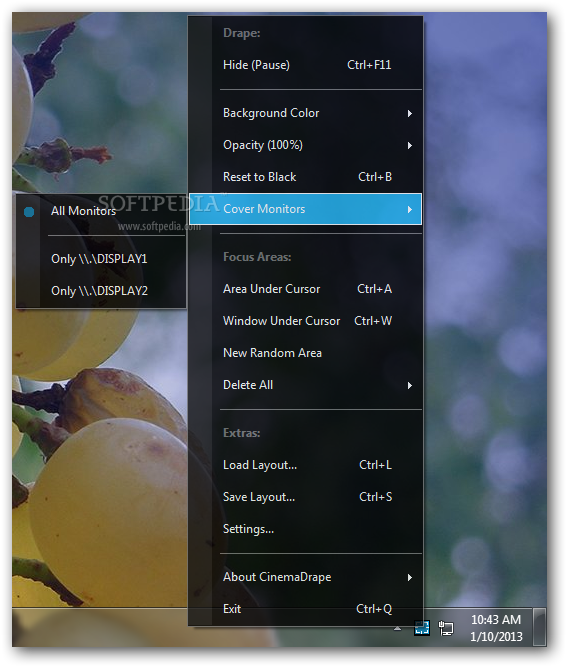
Task: Open the network tray icon
Action: click(x=446, y=628)
